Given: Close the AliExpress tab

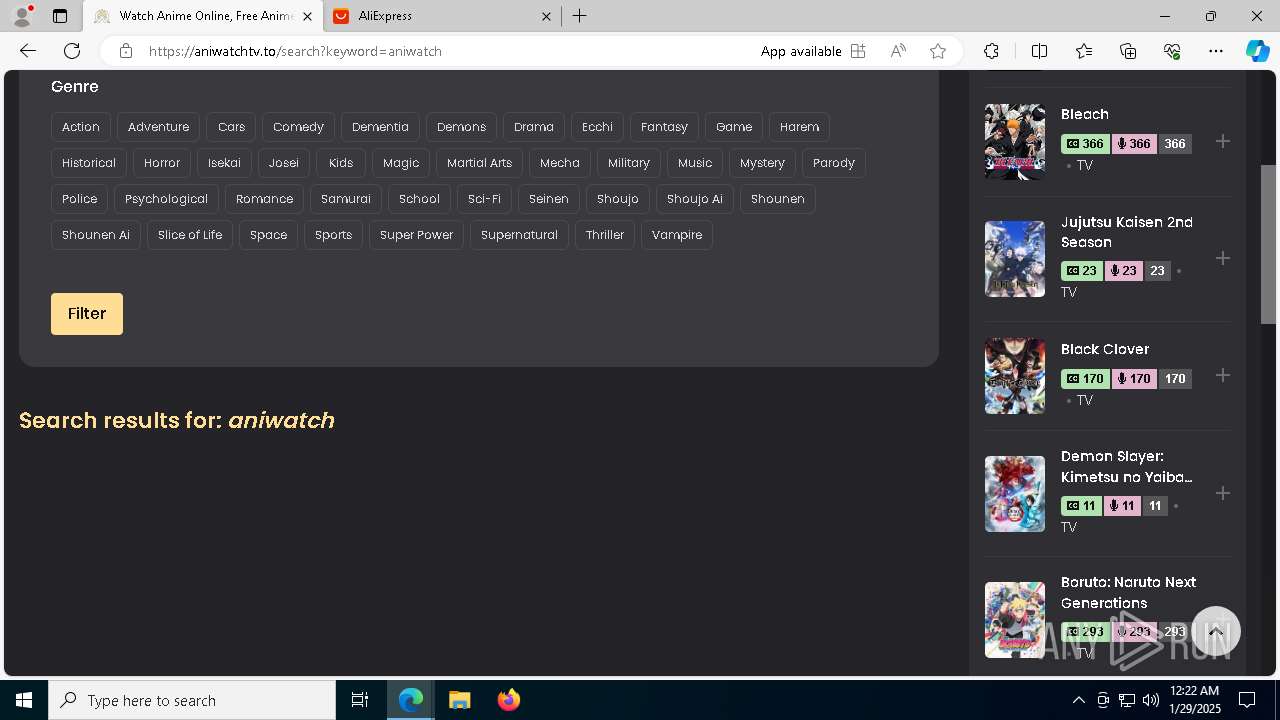Looking at the screenshot, I should 546,16.
